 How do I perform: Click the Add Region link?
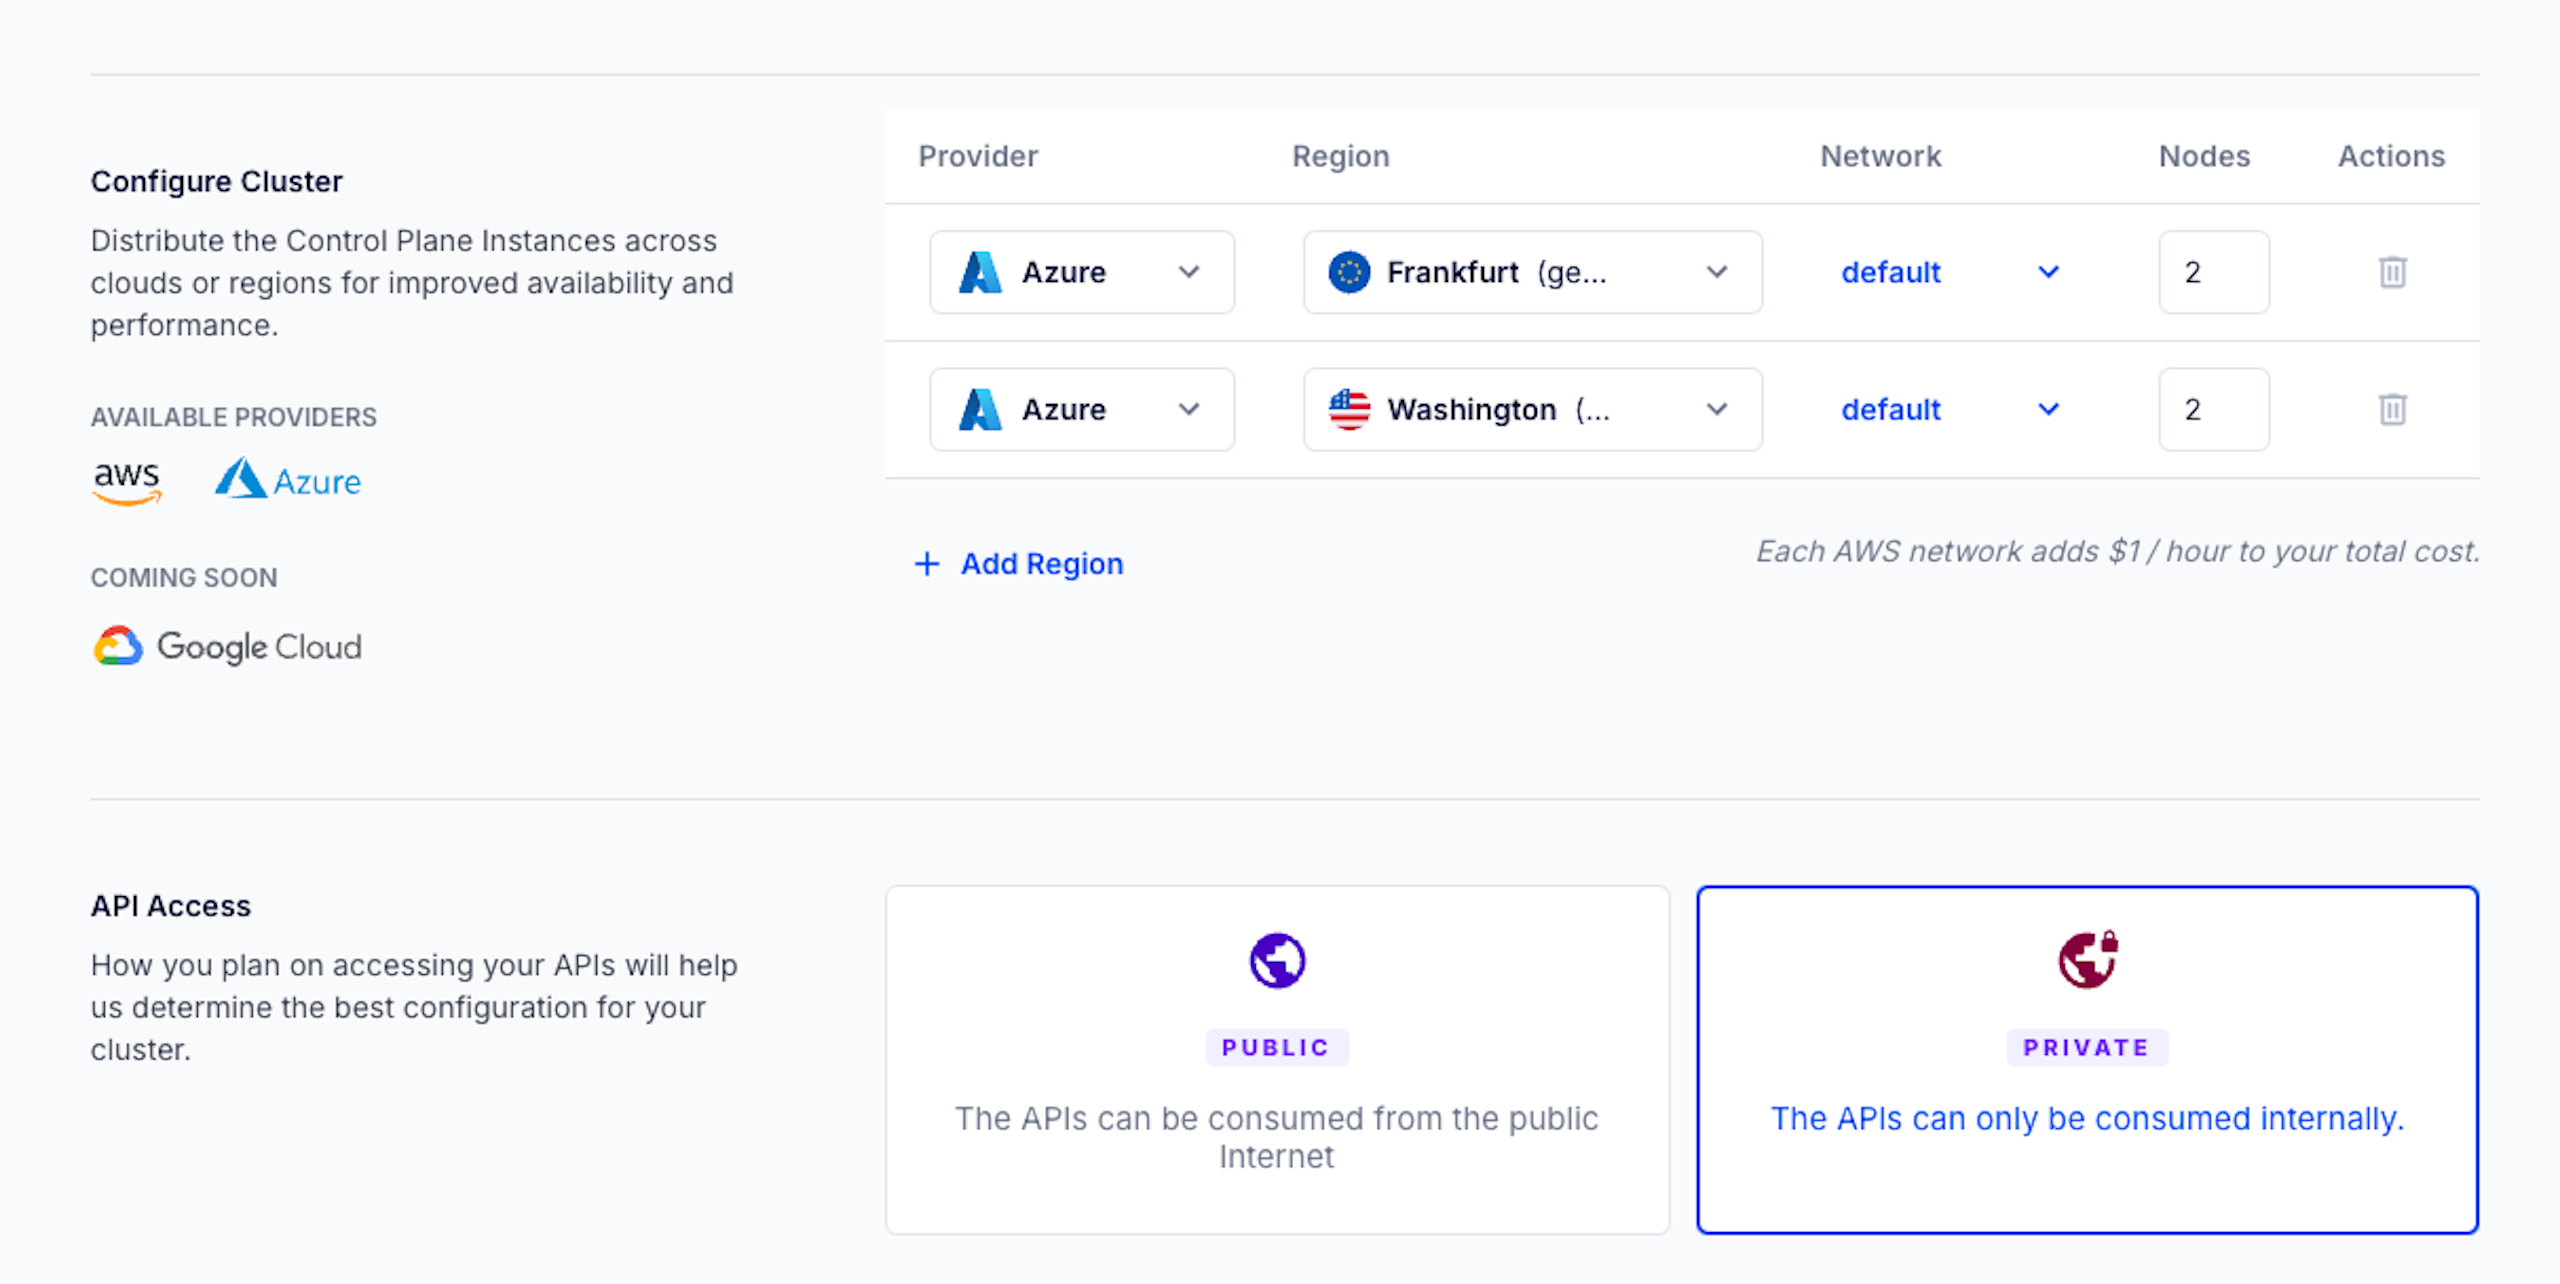(1042, 564)
